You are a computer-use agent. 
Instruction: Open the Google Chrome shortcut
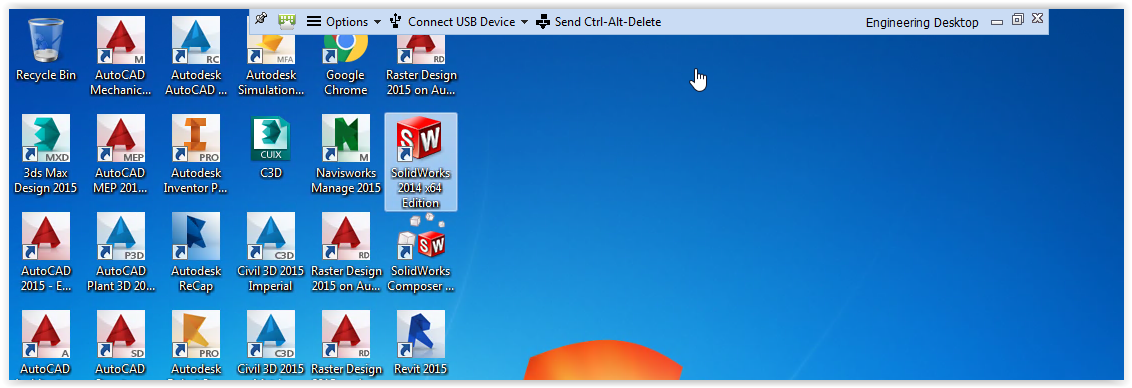point(346,65)
